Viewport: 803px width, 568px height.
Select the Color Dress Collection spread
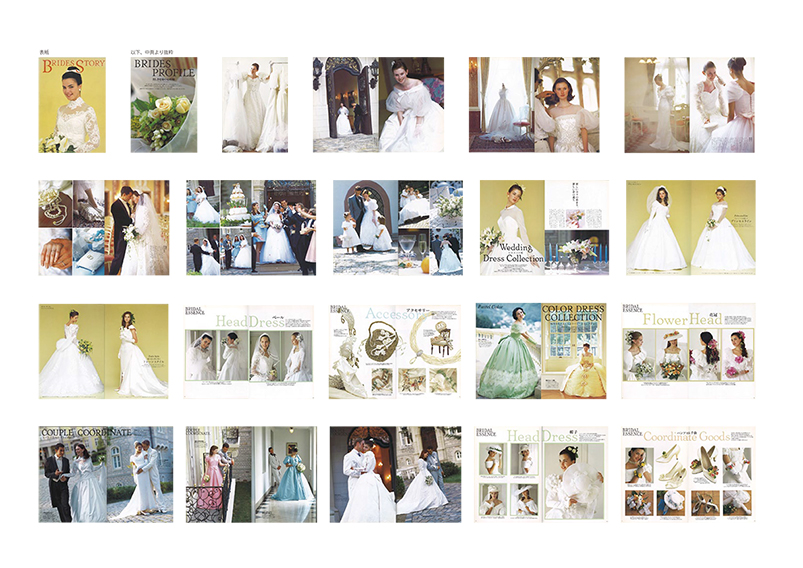(x=541, y=351)
